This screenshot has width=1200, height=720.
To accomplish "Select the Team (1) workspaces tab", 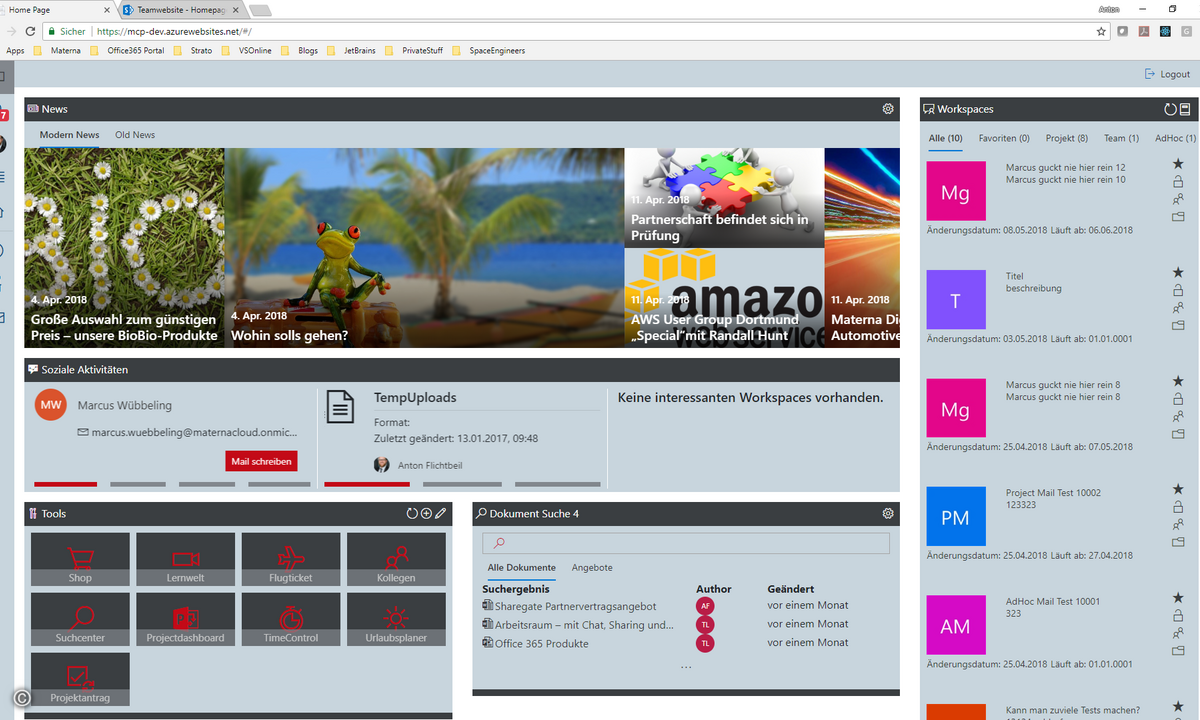I will pos(1121,138).
